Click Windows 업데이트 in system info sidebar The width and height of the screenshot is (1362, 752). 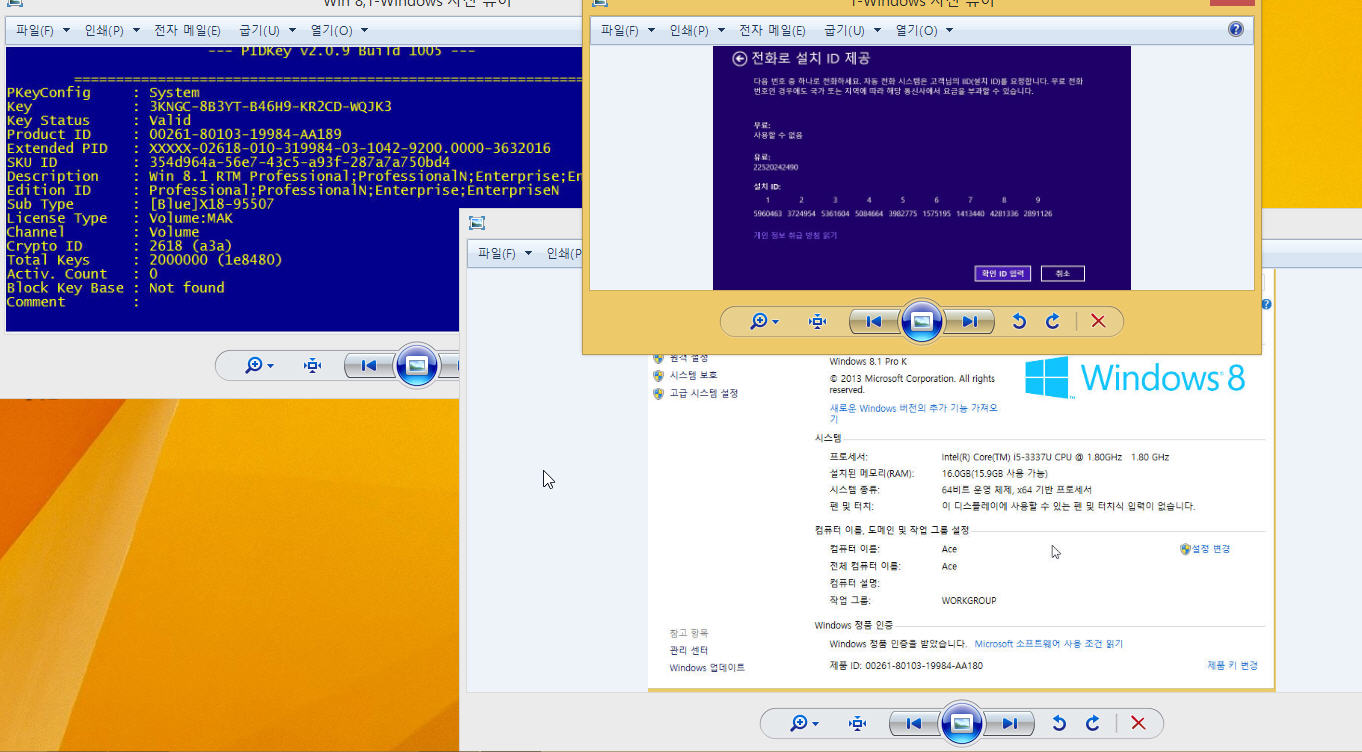click(707, 667)
